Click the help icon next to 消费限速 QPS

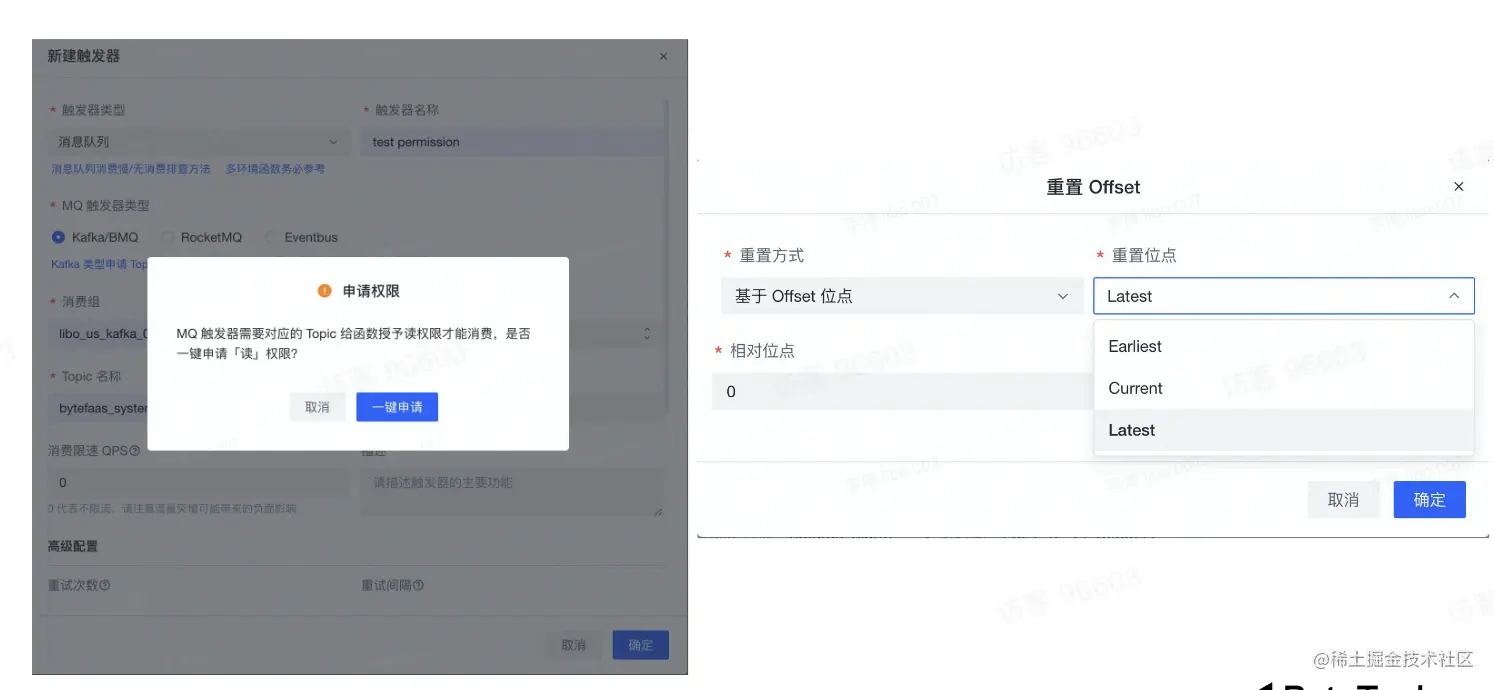[135, 451]
